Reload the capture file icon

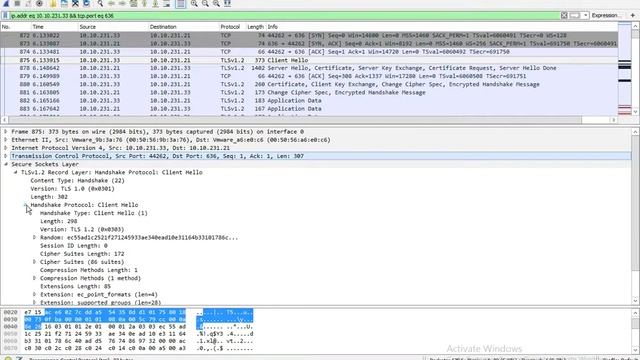[86, 3]
